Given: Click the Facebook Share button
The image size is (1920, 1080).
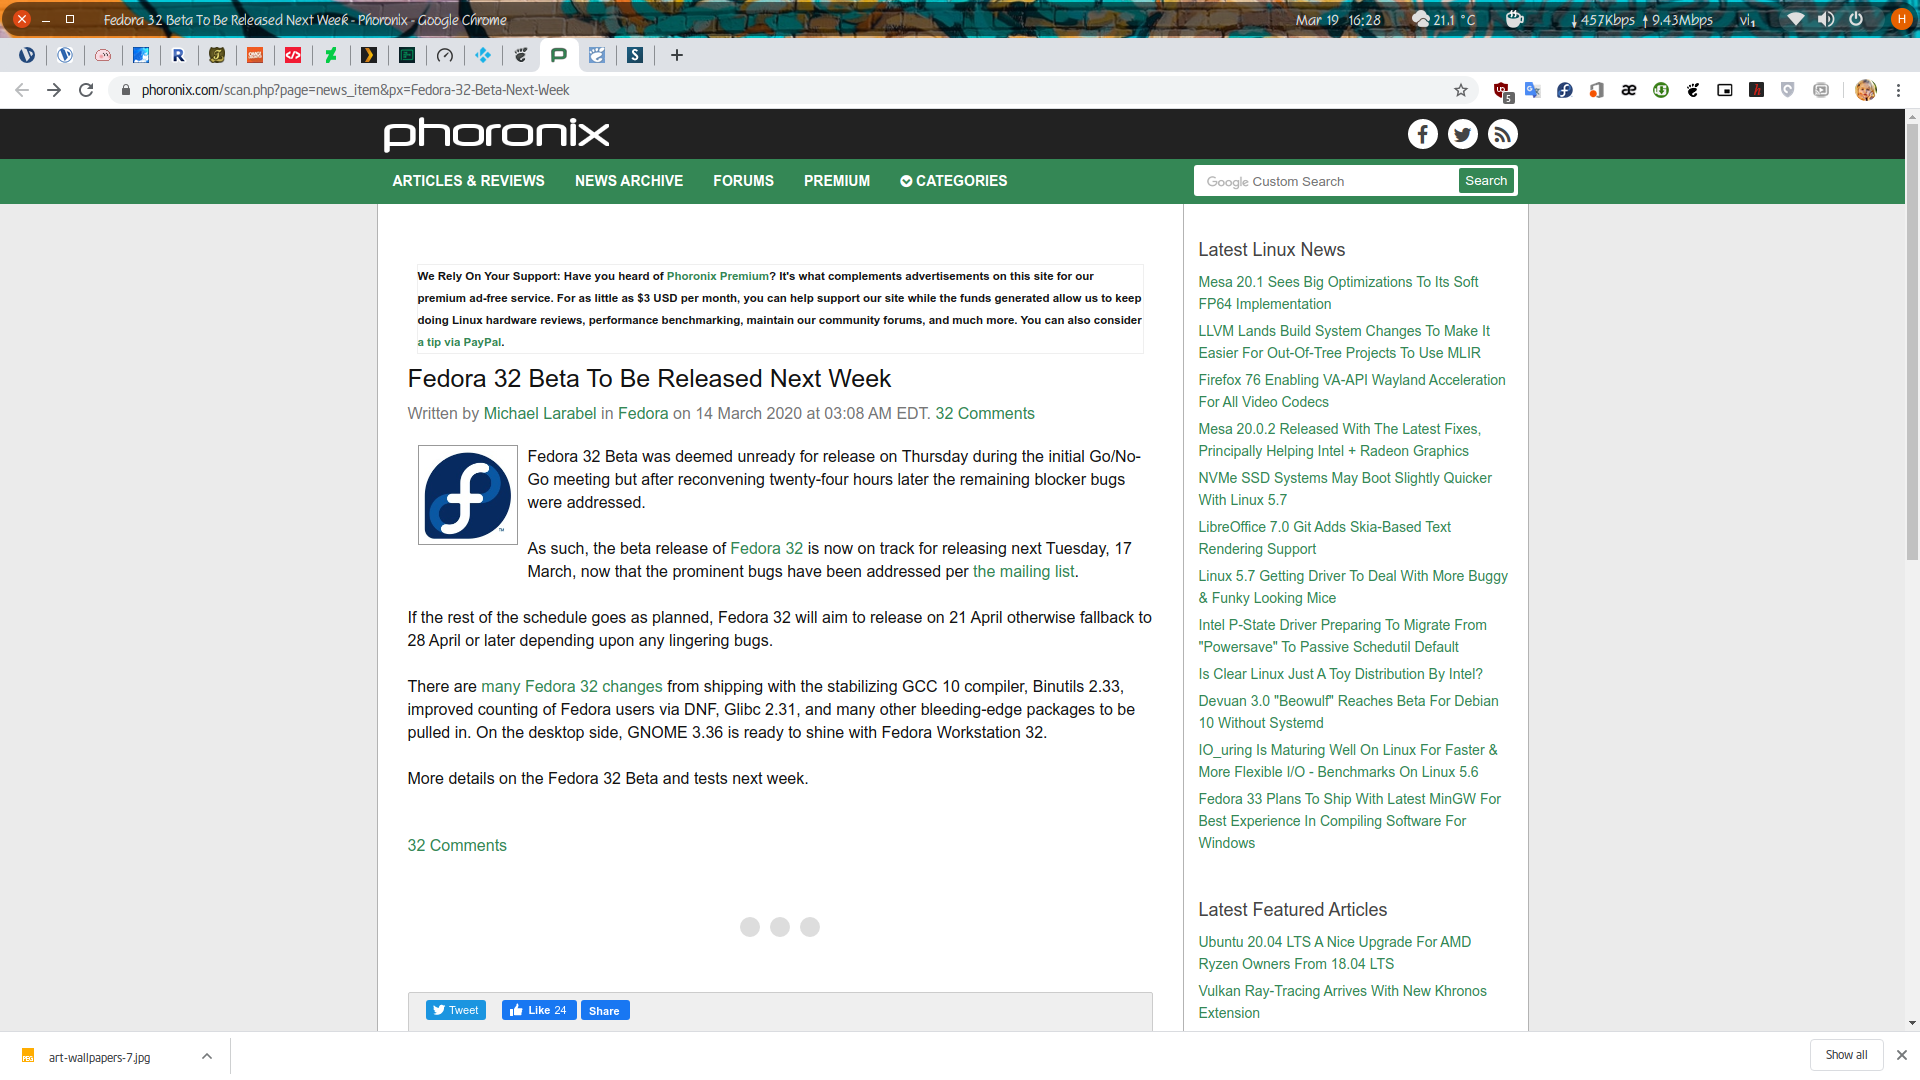Looking at the screenshot, I should click(604, 1010).
